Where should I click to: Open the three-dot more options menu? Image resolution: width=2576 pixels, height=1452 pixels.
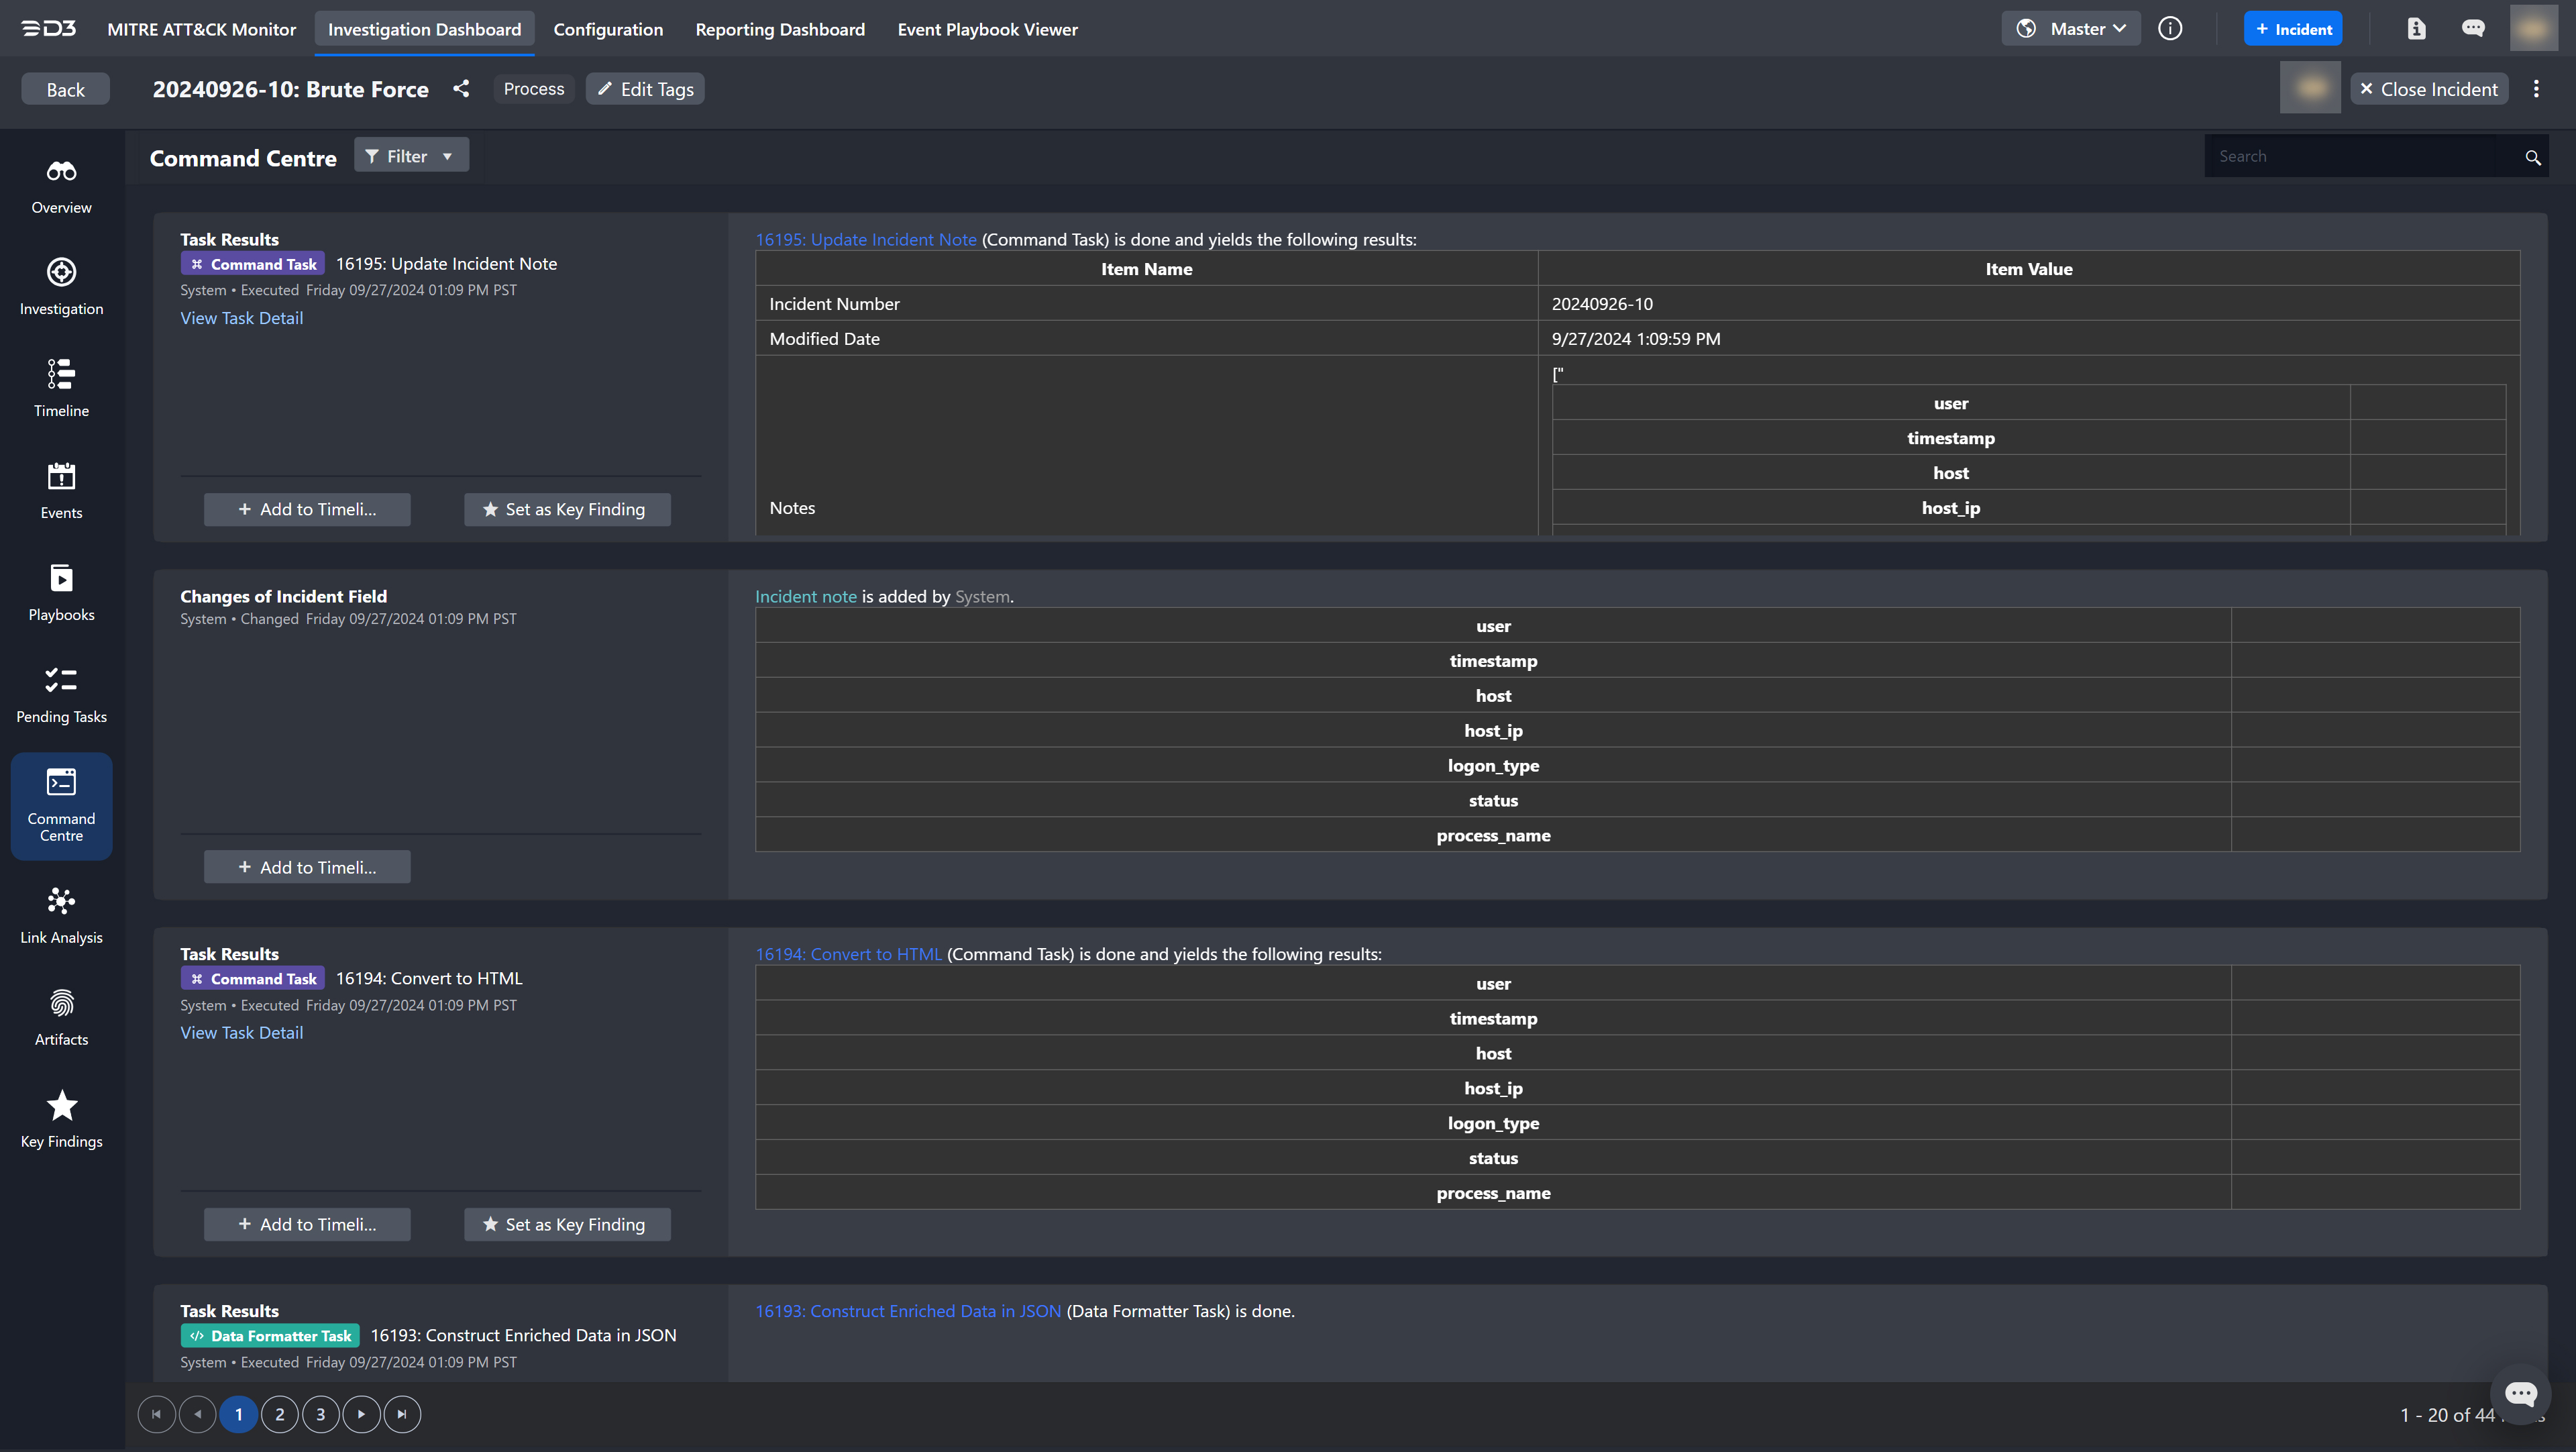click(2536, 89)
